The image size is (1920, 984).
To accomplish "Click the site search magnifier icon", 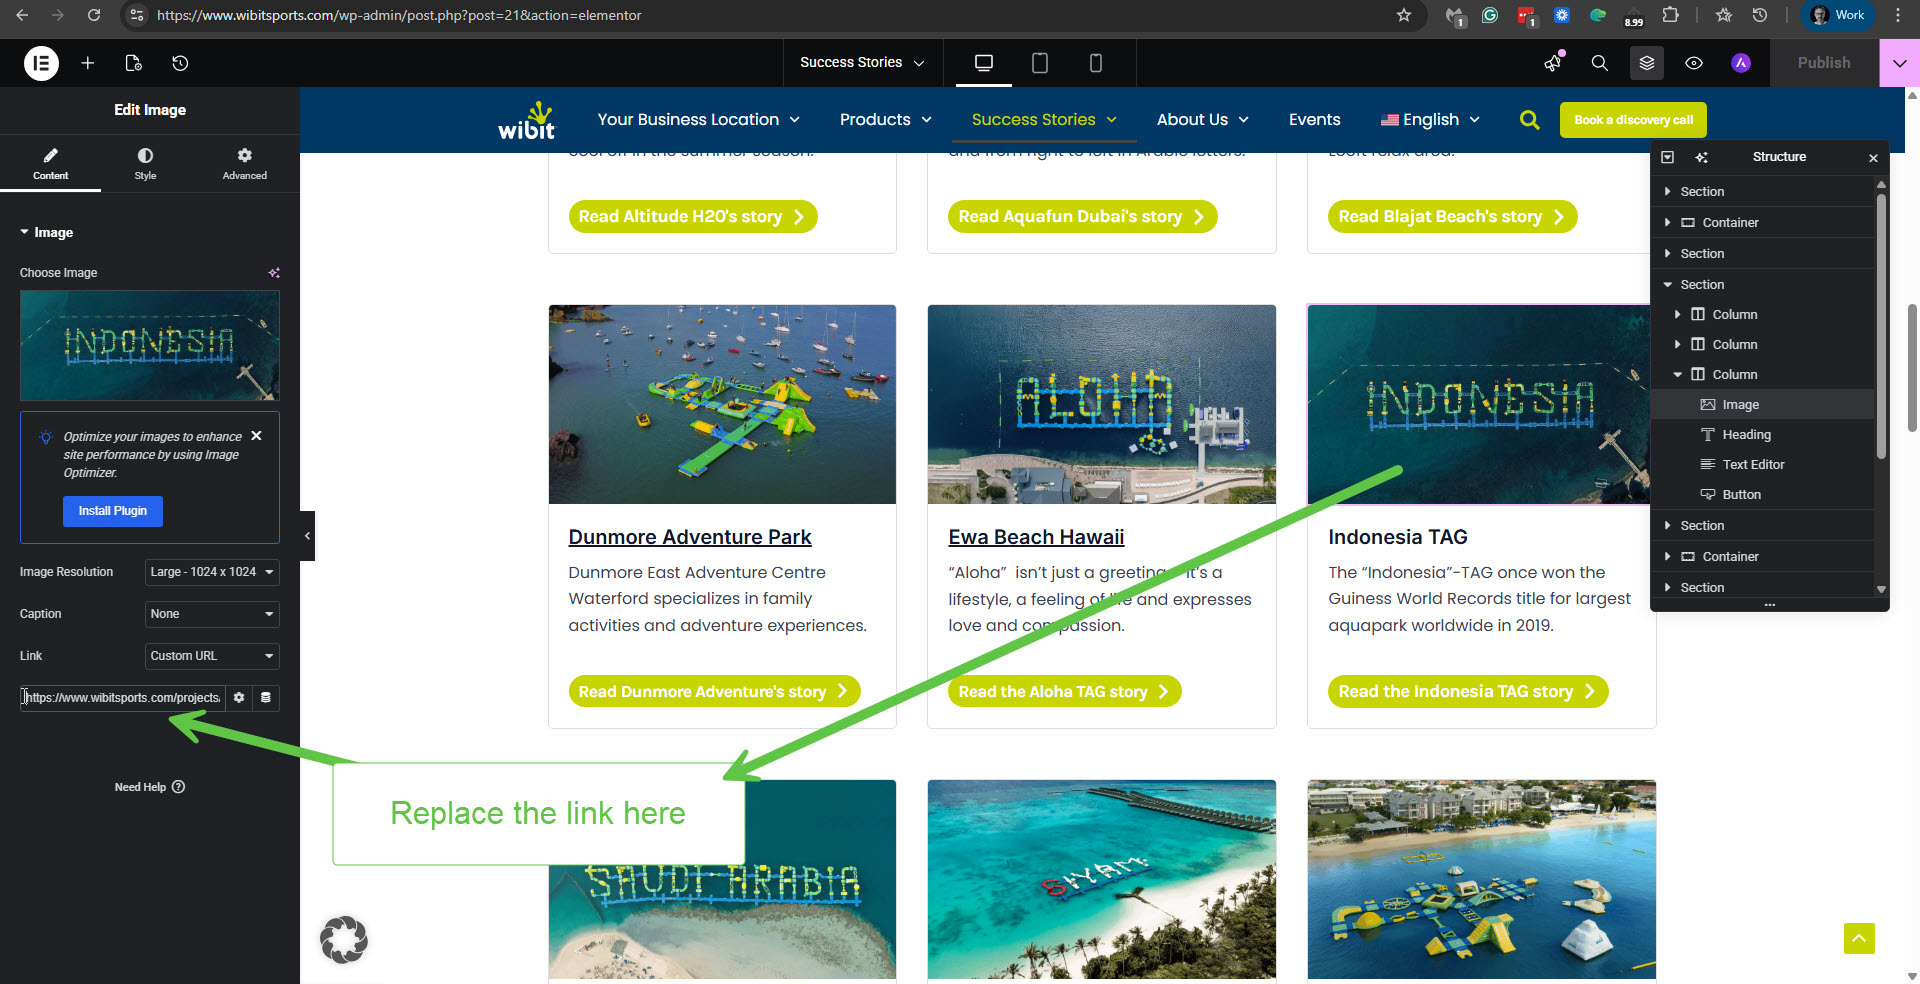I will pyautogui.click(x=1529, y=120).
